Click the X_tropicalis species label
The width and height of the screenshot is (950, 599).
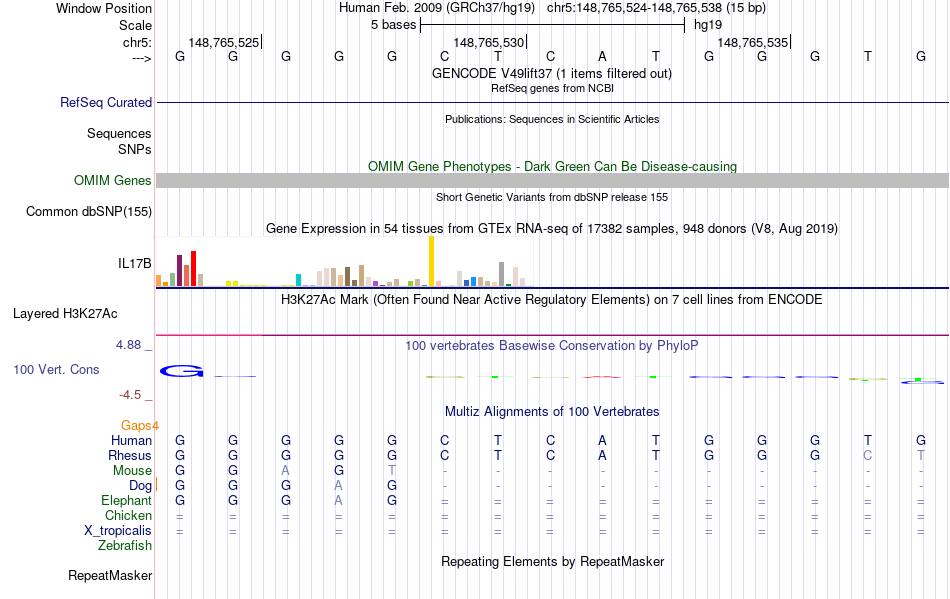(118, 531)
